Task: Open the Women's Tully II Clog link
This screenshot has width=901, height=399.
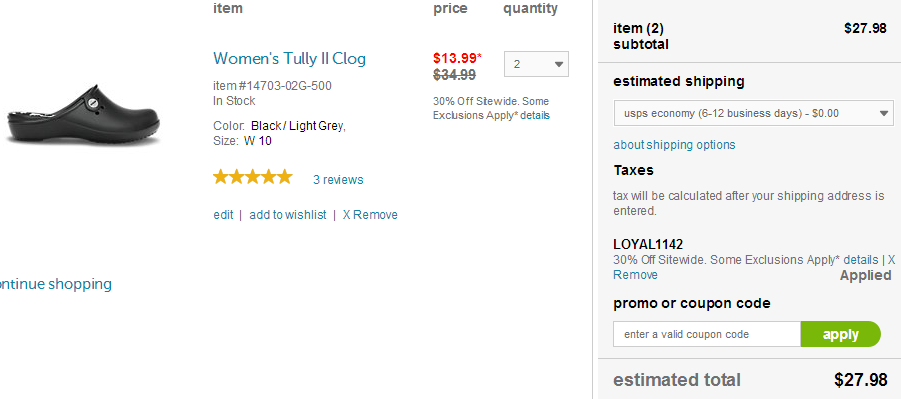Action: pyautogui.click(x=289, y=59)
